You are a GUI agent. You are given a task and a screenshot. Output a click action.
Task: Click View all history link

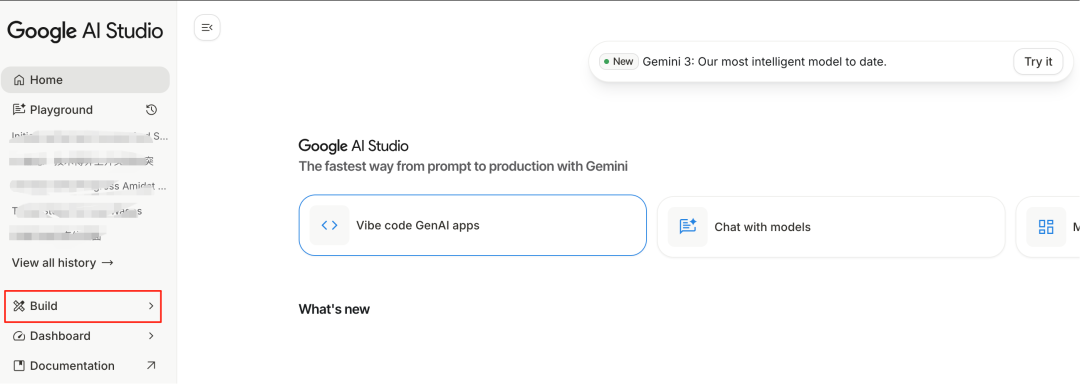(63, 263)
